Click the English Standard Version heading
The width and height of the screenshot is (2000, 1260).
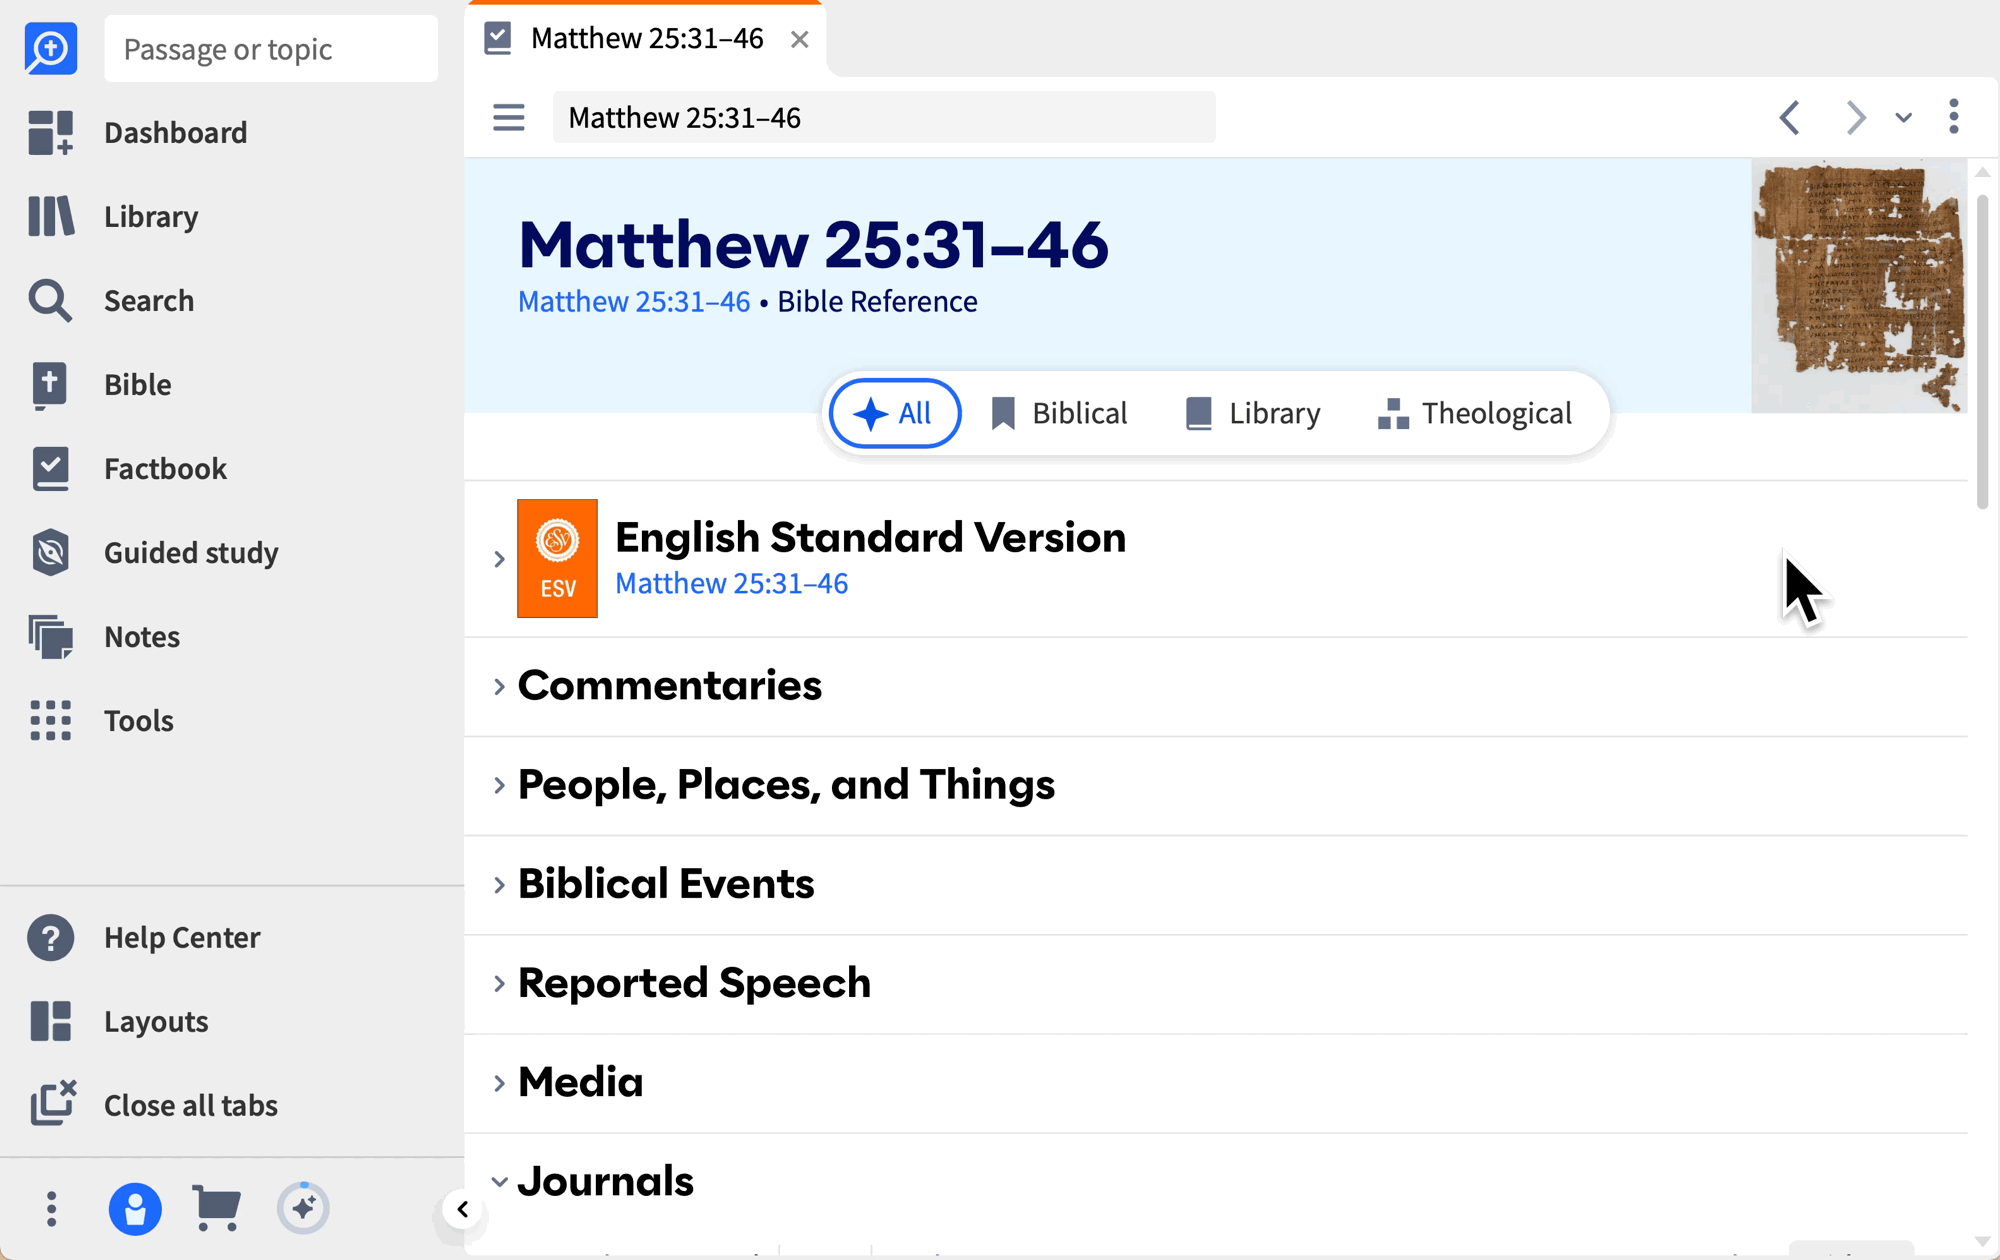tap(871, 537)
